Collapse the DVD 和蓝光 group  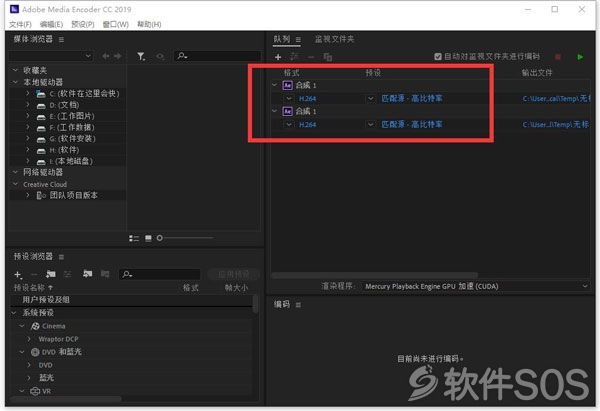(x=22, y=352)
